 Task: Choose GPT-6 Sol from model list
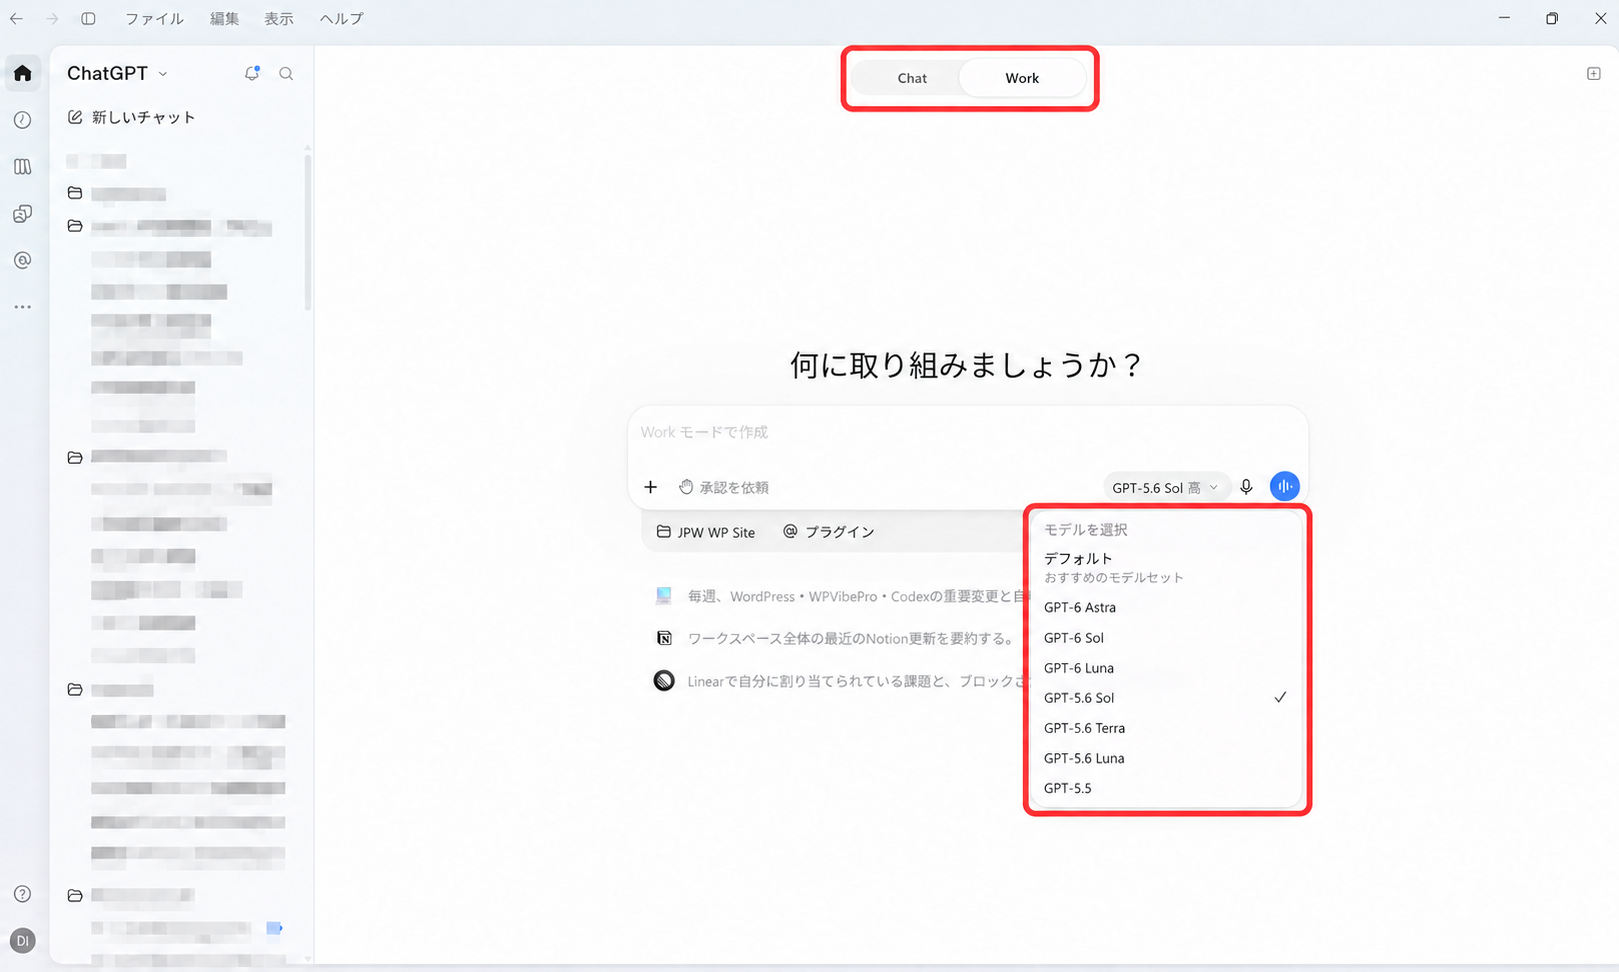point(1166,637)
